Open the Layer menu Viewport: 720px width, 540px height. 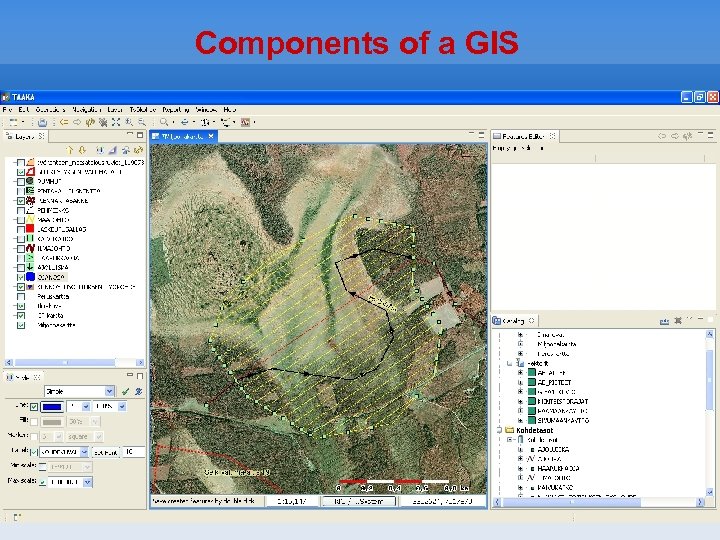(116, 108)
